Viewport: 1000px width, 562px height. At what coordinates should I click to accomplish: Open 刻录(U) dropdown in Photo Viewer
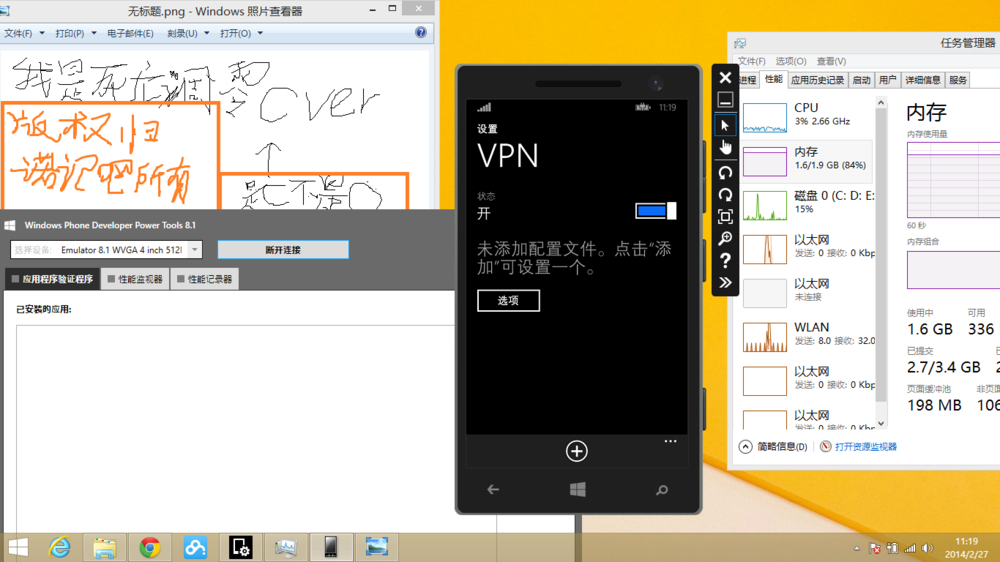[x=188, y=33]
